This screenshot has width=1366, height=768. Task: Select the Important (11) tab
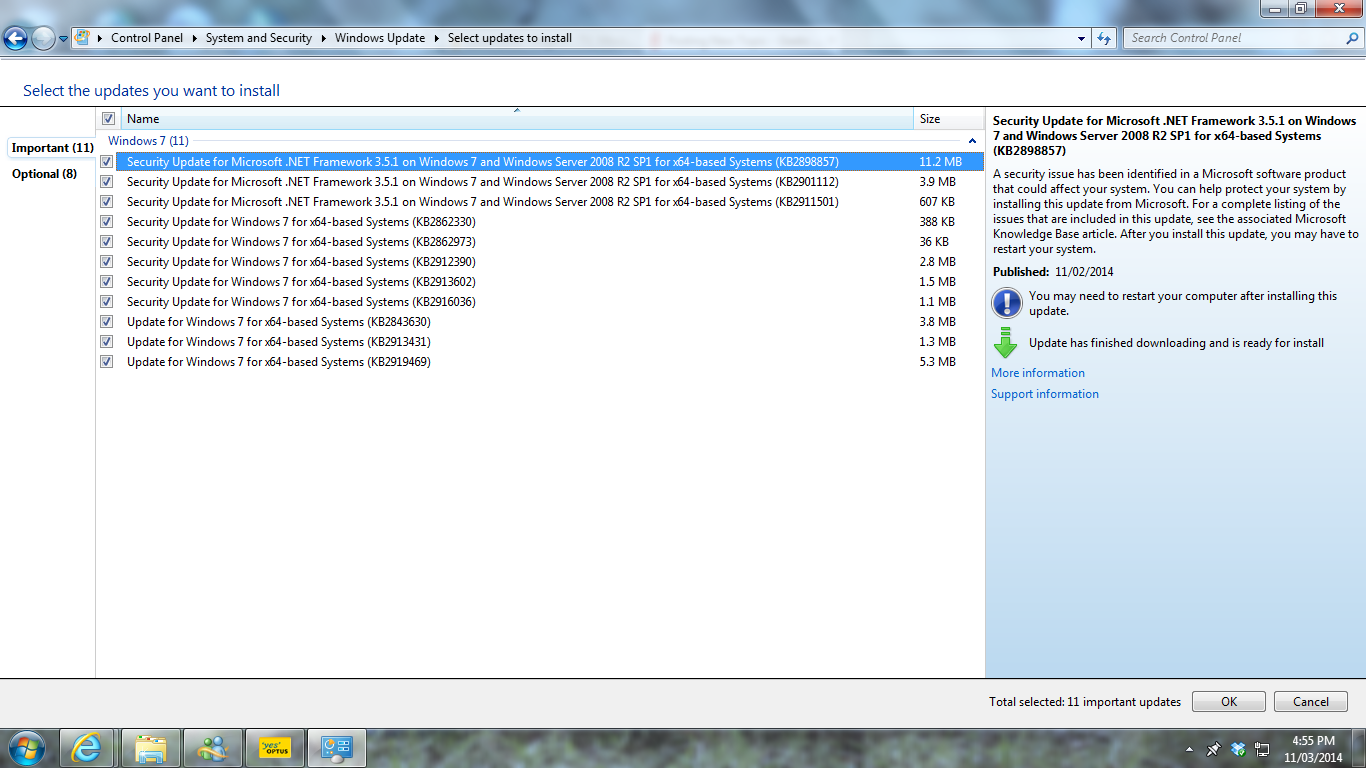52,148
